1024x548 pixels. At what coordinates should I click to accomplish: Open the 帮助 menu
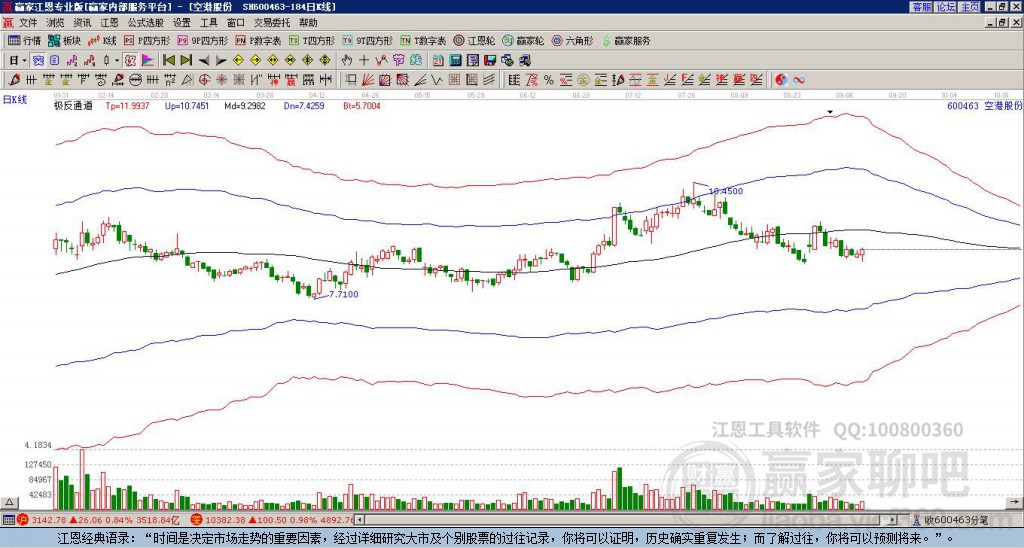click(308, 23)
